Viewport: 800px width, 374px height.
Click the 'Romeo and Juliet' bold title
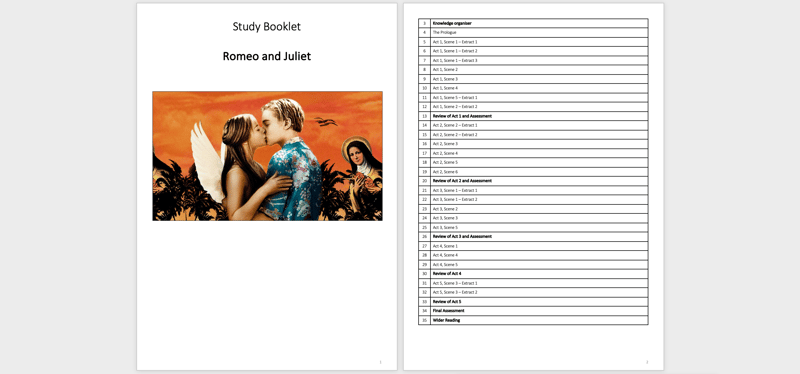[x=266, y=56]
